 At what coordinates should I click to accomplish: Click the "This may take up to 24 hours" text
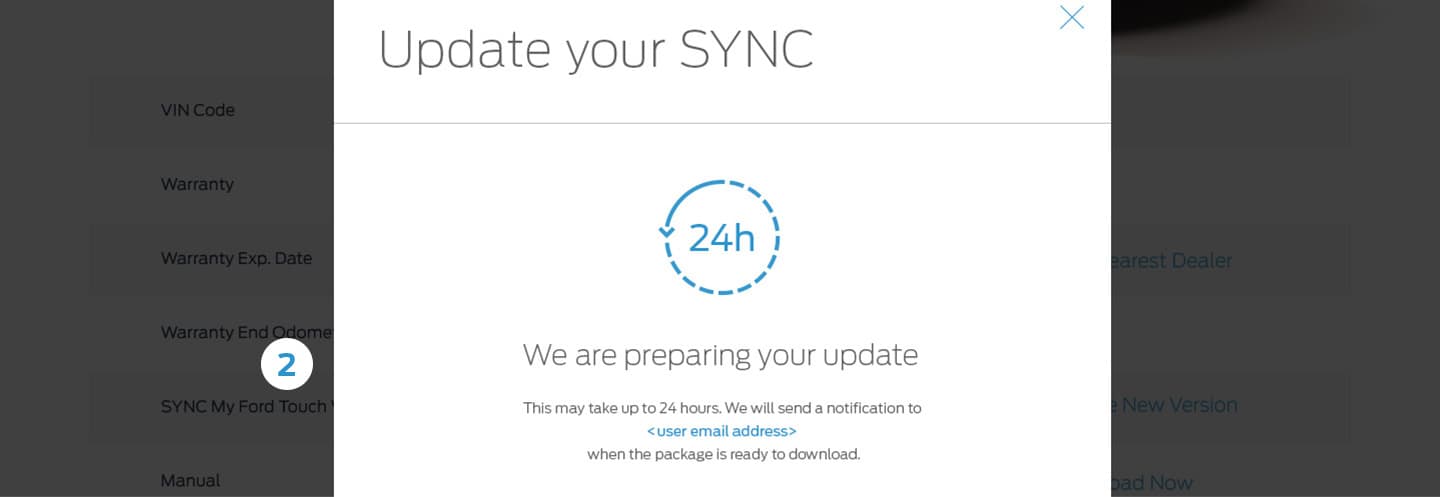(721, 408)
